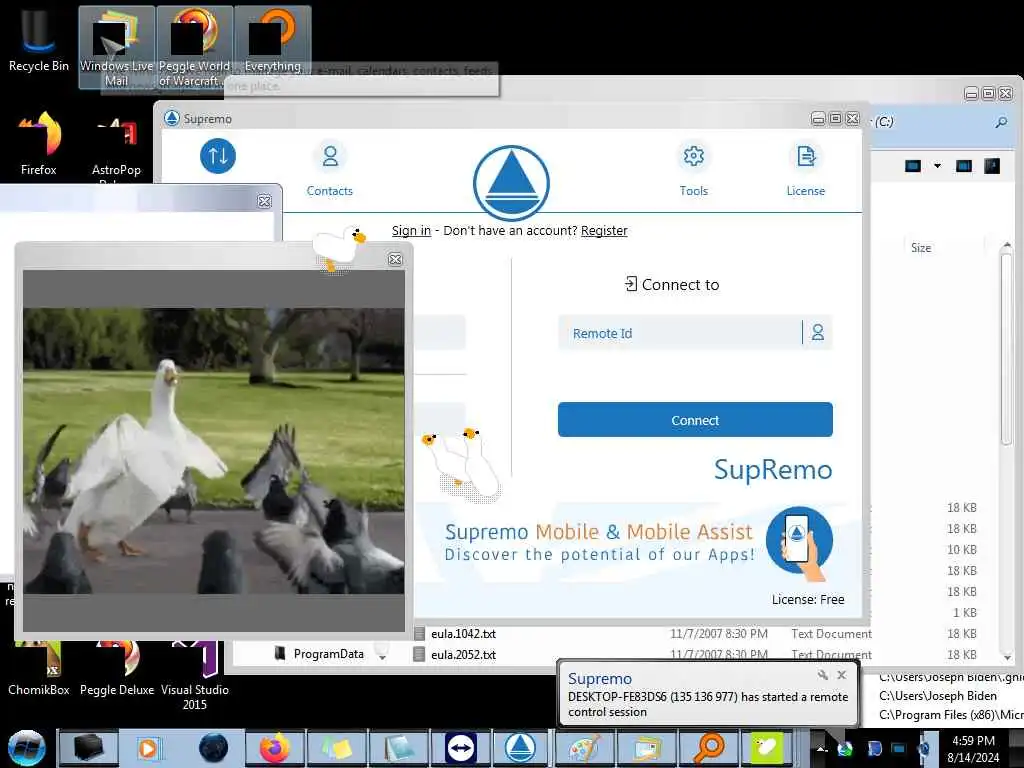1024x768 pixels.
Task: Select eula.1042.txt in Explorer window
Action: point(463,633)
